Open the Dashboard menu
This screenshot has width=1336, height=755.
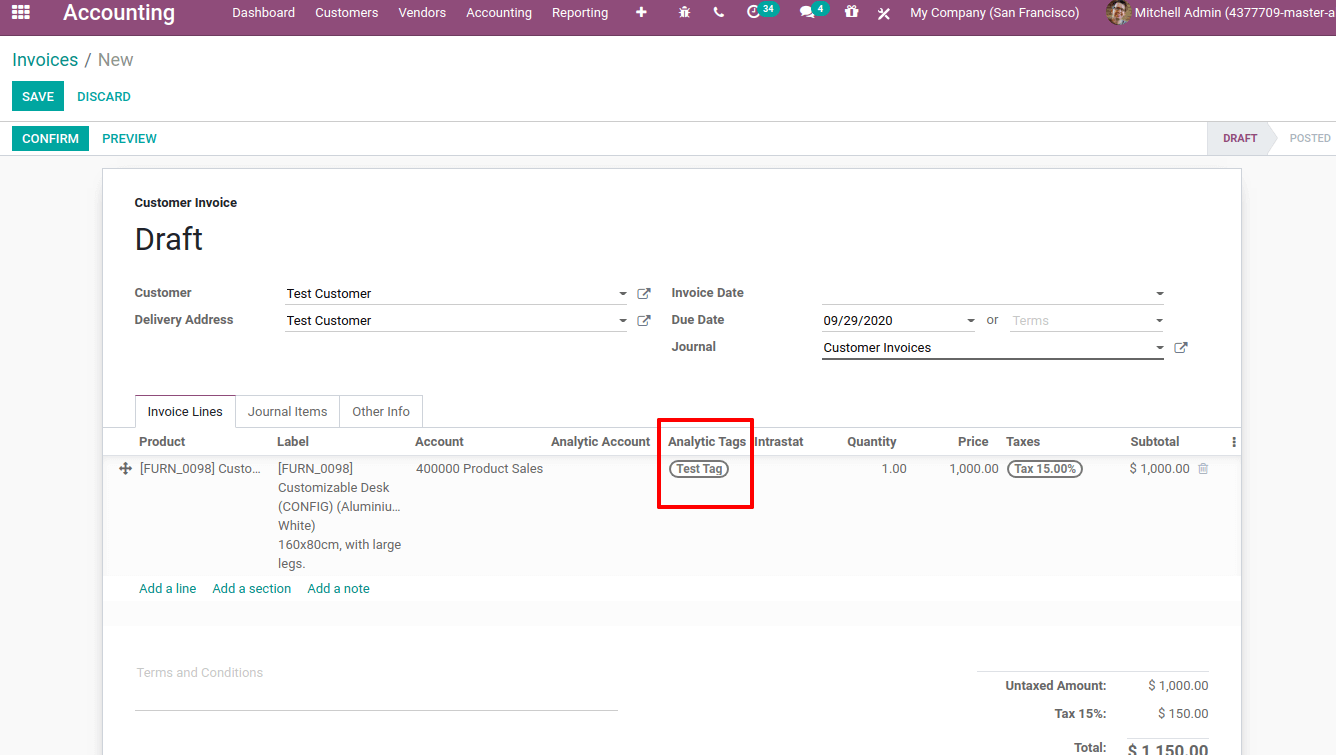pos(263,13)
